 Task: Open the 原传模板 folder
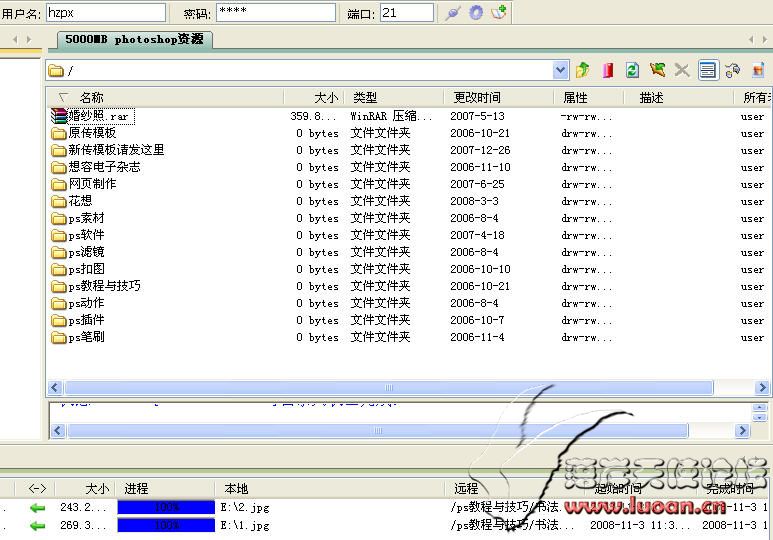84,133
